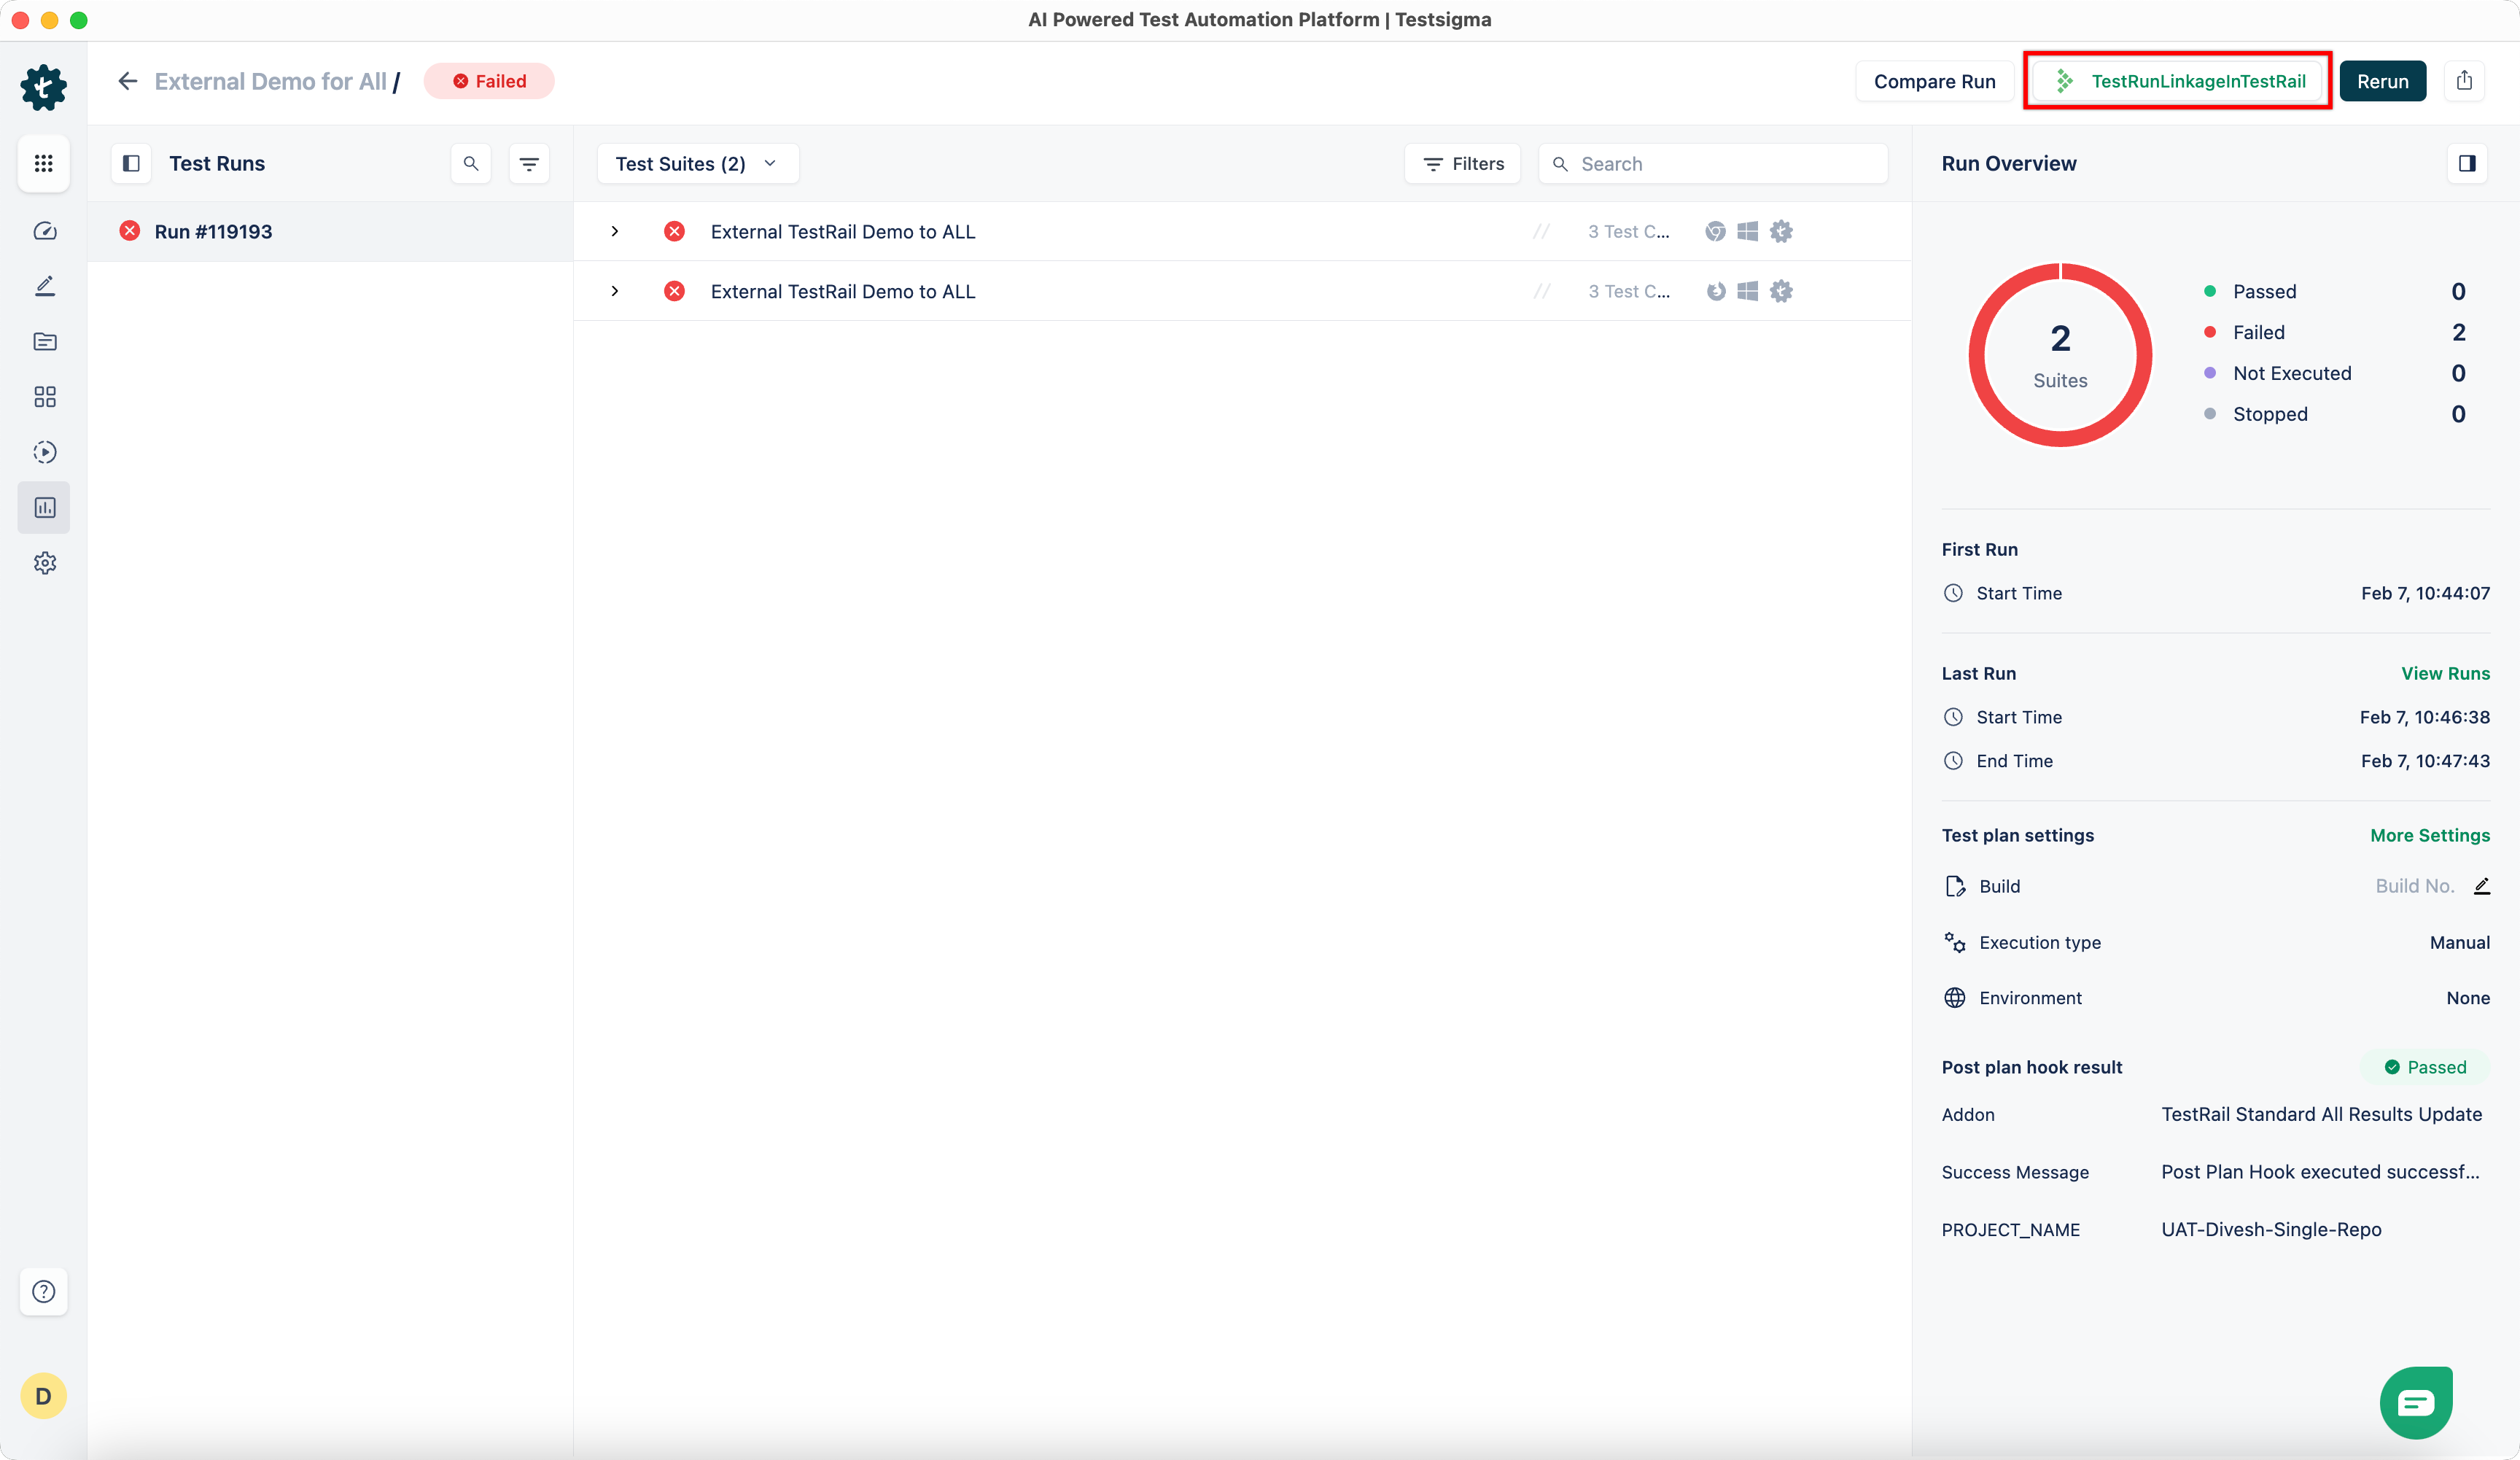Open the apps grid menu icon
Image resolution: width=2520 pixels, height=1460 pixels.
coord(43,163)
